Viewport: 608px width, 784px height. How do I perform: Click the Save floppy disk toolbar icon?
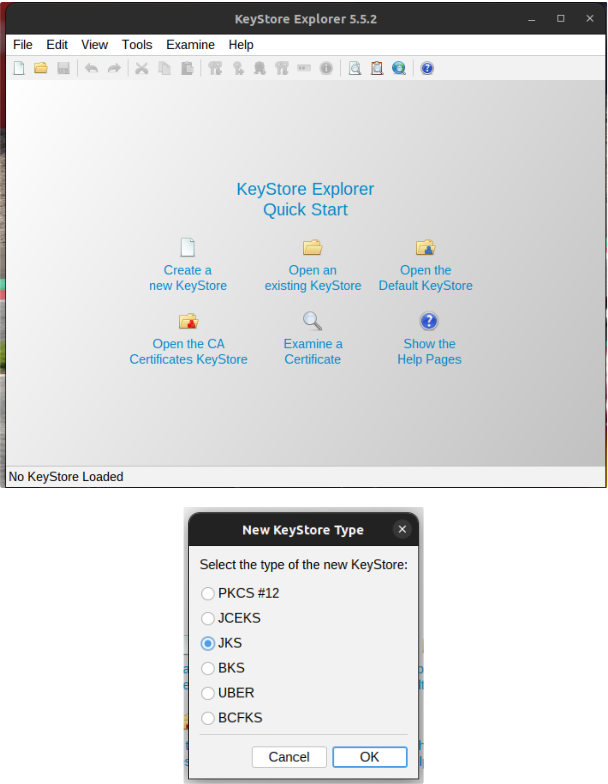pos(63,68)
